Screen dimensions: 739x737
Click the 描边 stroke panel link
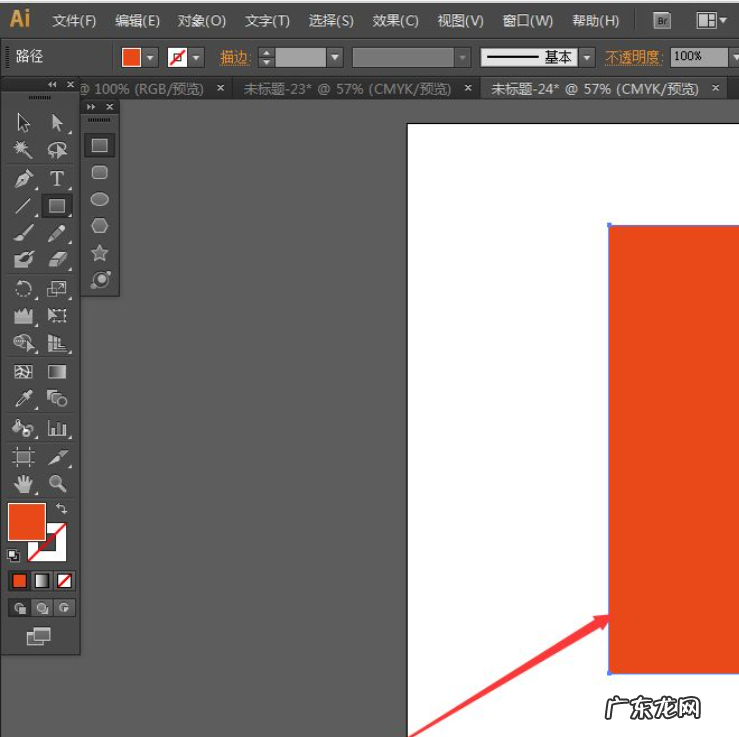[234, 58]
